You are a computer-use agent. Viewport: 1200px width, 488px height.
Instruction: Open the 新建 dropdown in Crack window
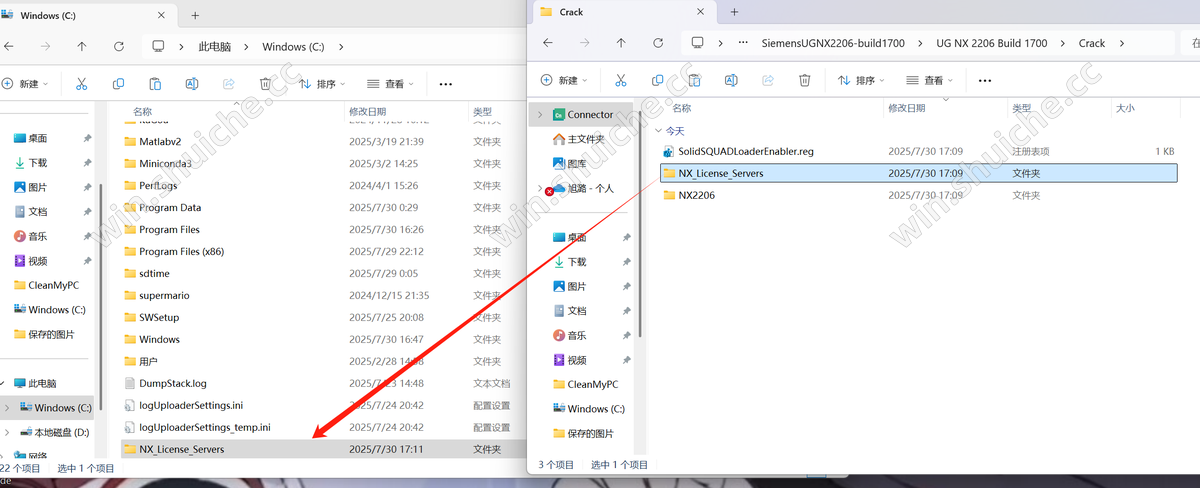click(564, 80)
